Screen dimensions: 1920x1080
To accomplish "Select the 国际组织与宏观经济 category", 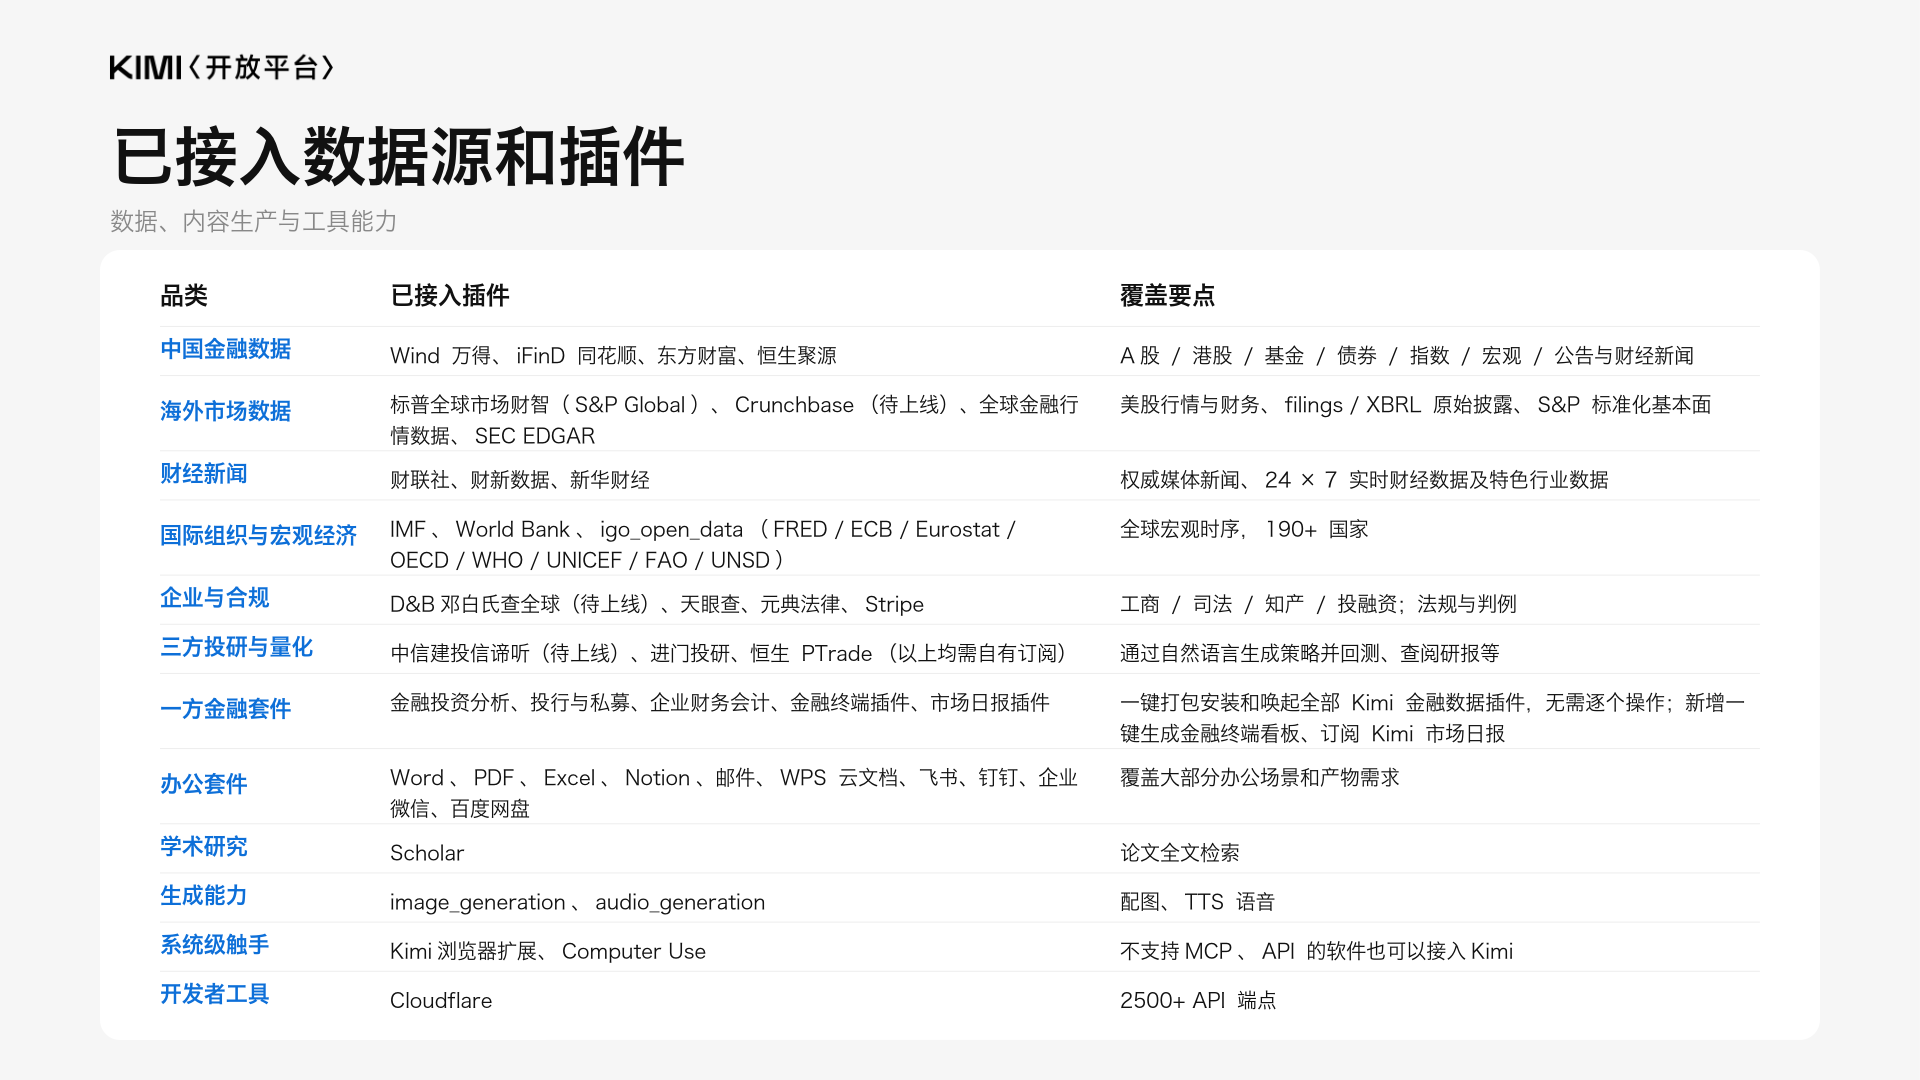I will pyautogui.click(x=259, y=535).
